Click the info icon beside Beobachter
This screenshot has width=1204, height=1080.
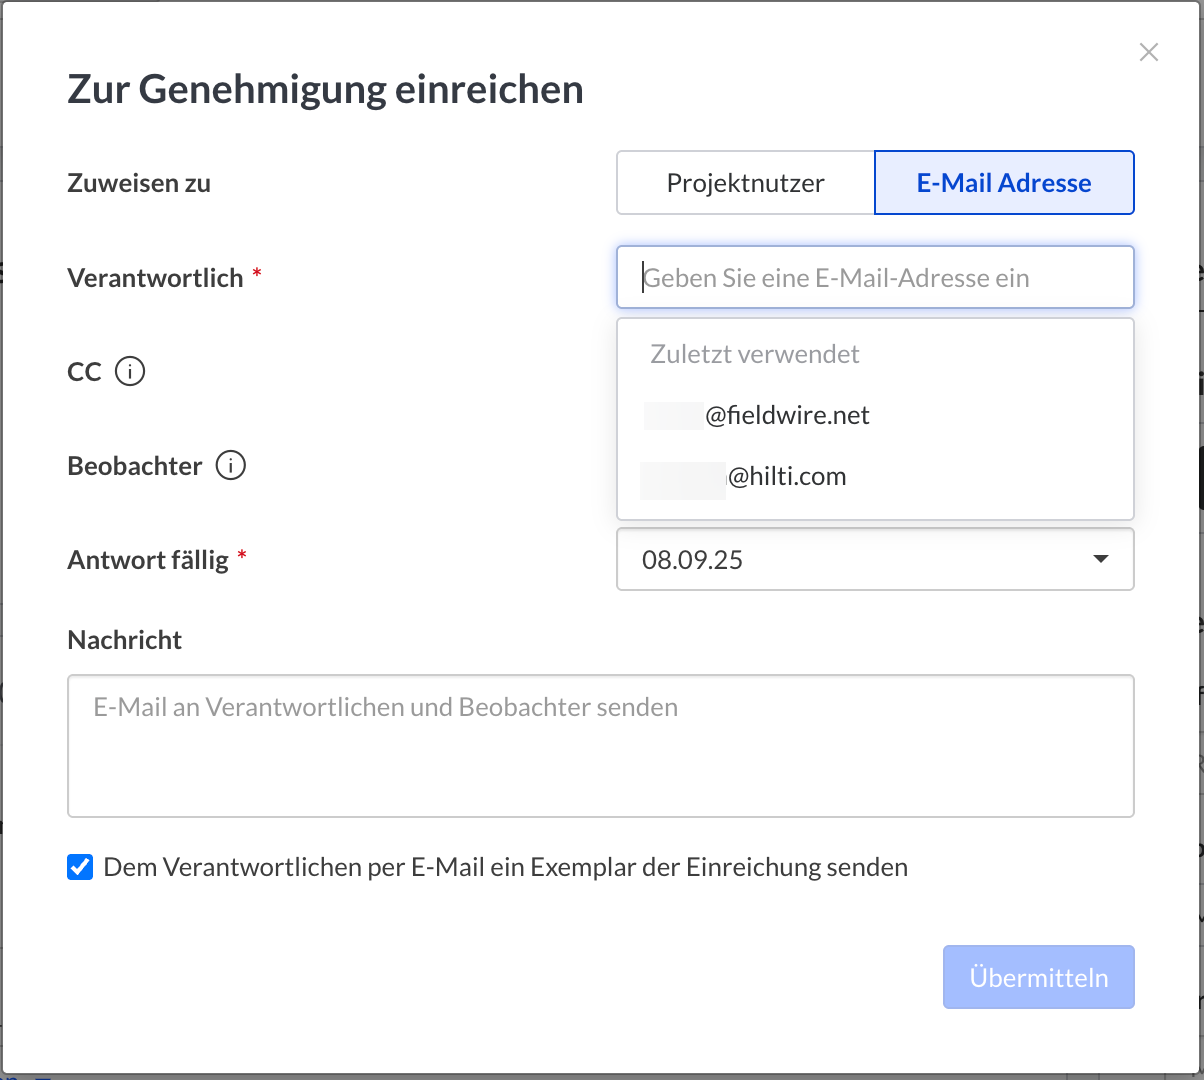[x=230, y=466]
